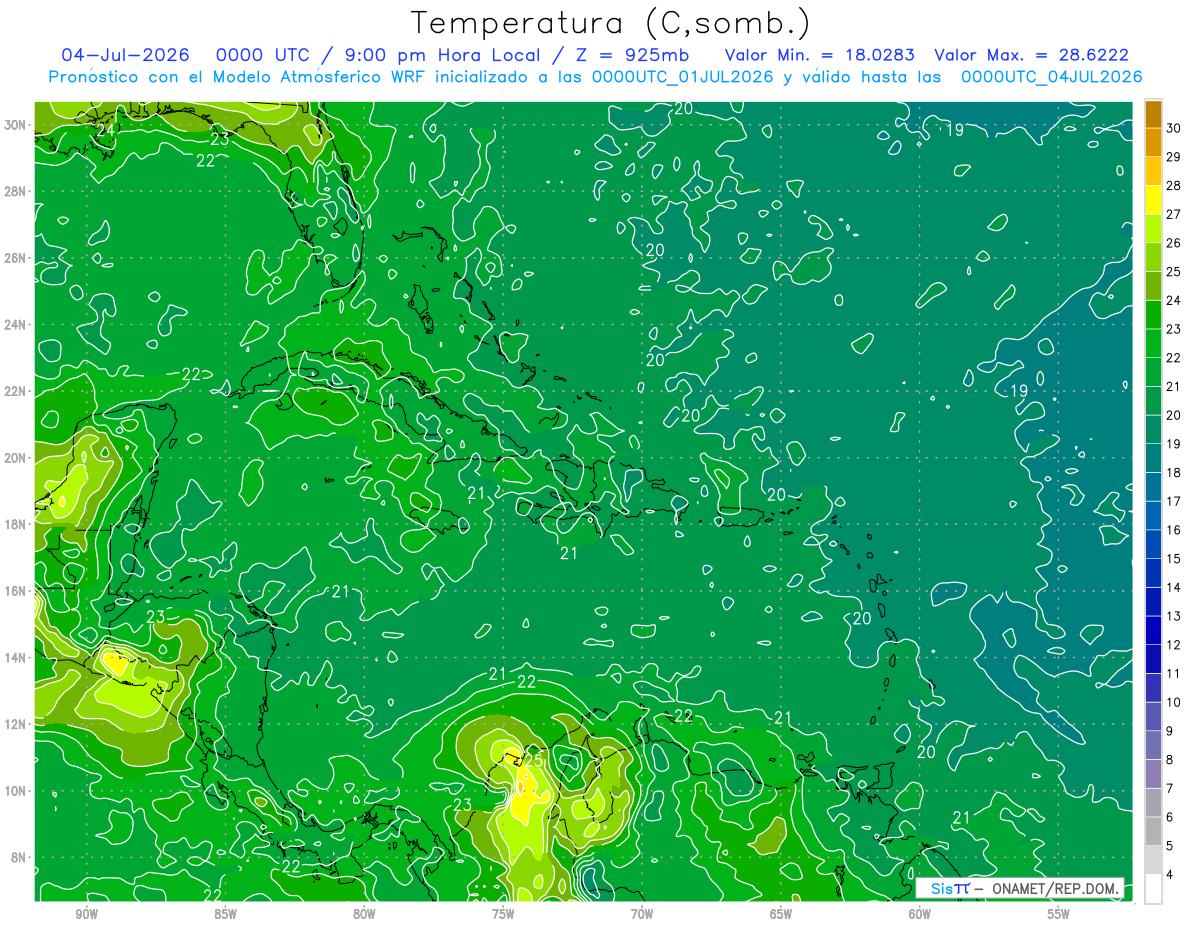The height and width of the screenshot is (927, 1200).
Task: Click the legend swatch between 20 and 21
Action: tap(1153, 401)
